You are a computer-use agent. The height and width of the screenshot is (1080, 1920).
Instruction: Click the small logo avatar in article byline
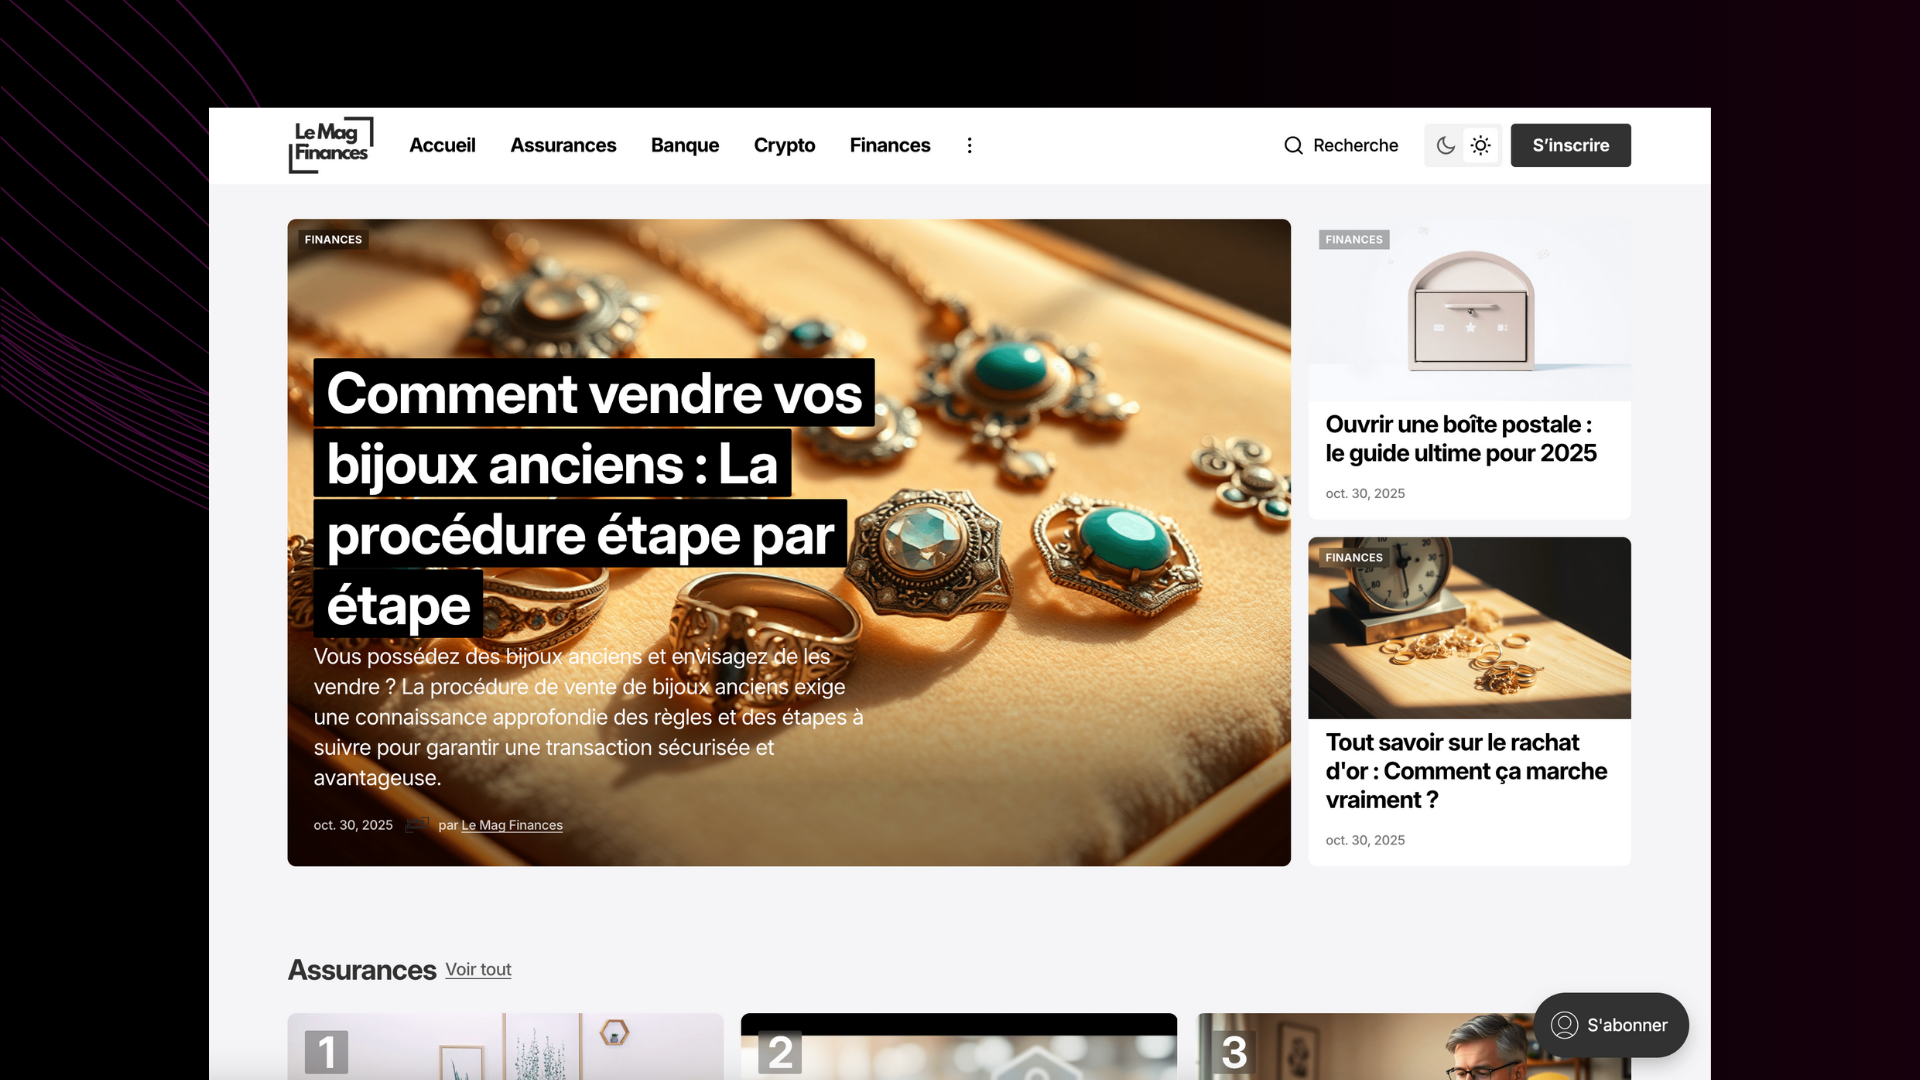pyautogui.click(x=416, y=825)
